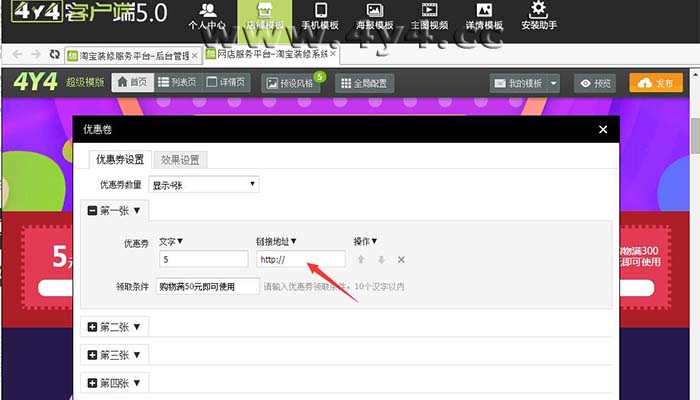
Task: Click the 链接地址 http:// input field
Action: tap(300, 259)
